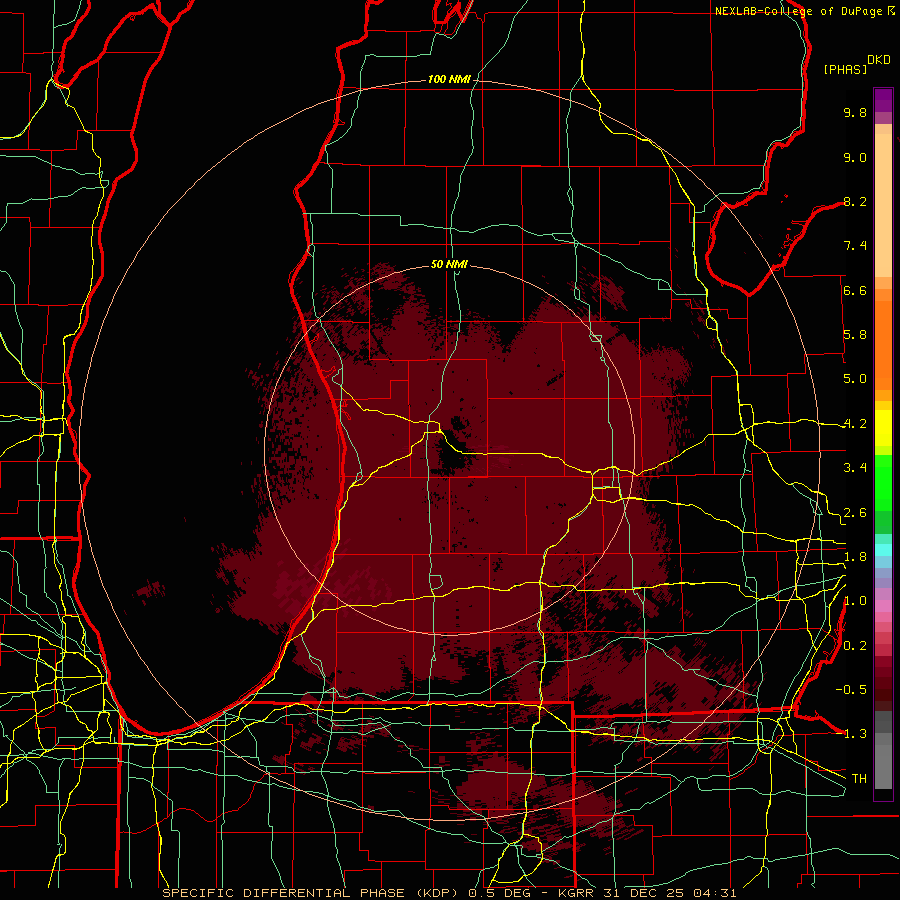Click the 1.3 legend value near the gray band
Screen dimensions: 900x900
tap(855, 734)
